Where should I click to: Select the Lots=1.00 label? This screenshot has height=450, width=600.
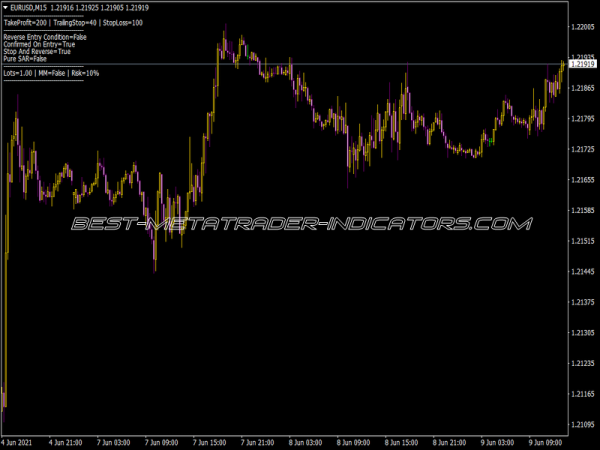17,73
